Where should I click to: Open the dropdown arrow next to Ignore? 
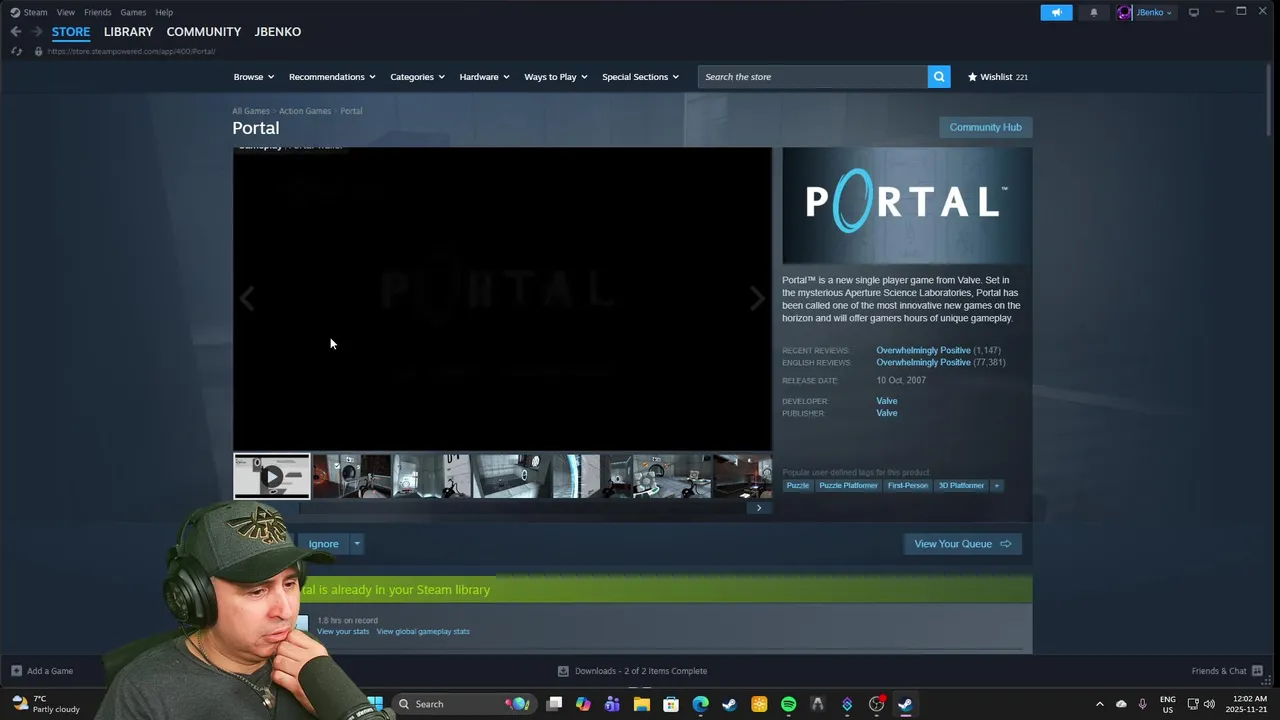(x=357, y=544)
